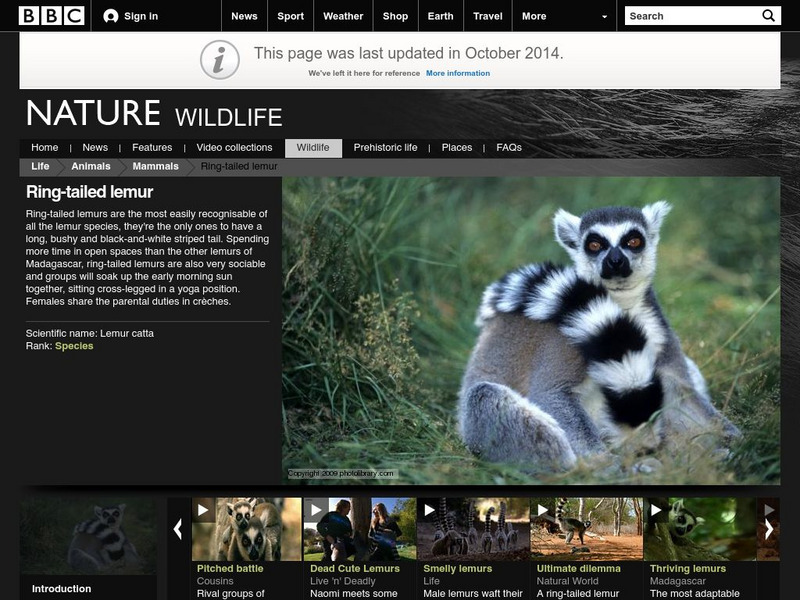The height and width of the screenshot is (600, 800).
Task: Open the Earth section
Action: 440,16
